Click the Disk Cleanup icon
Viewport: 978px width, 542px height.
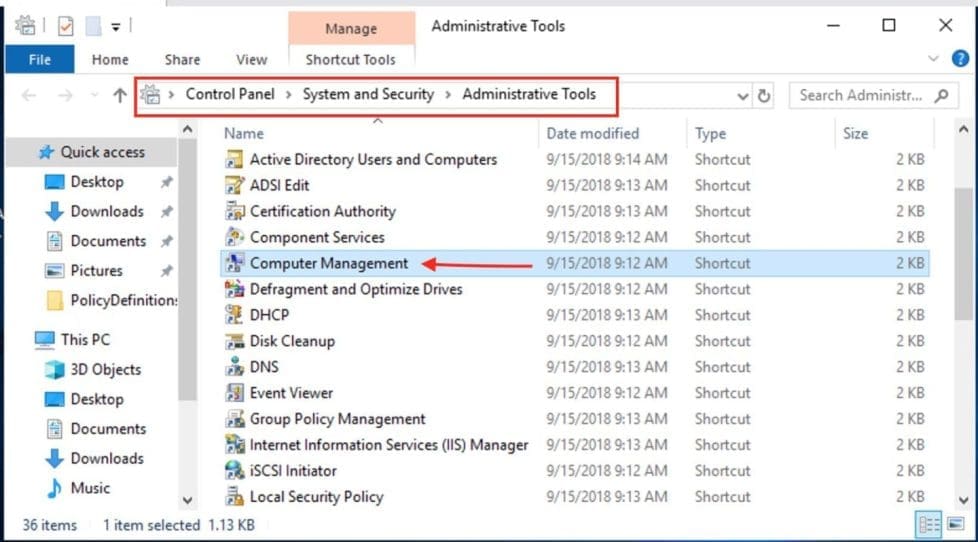click(x=234, y=341)
